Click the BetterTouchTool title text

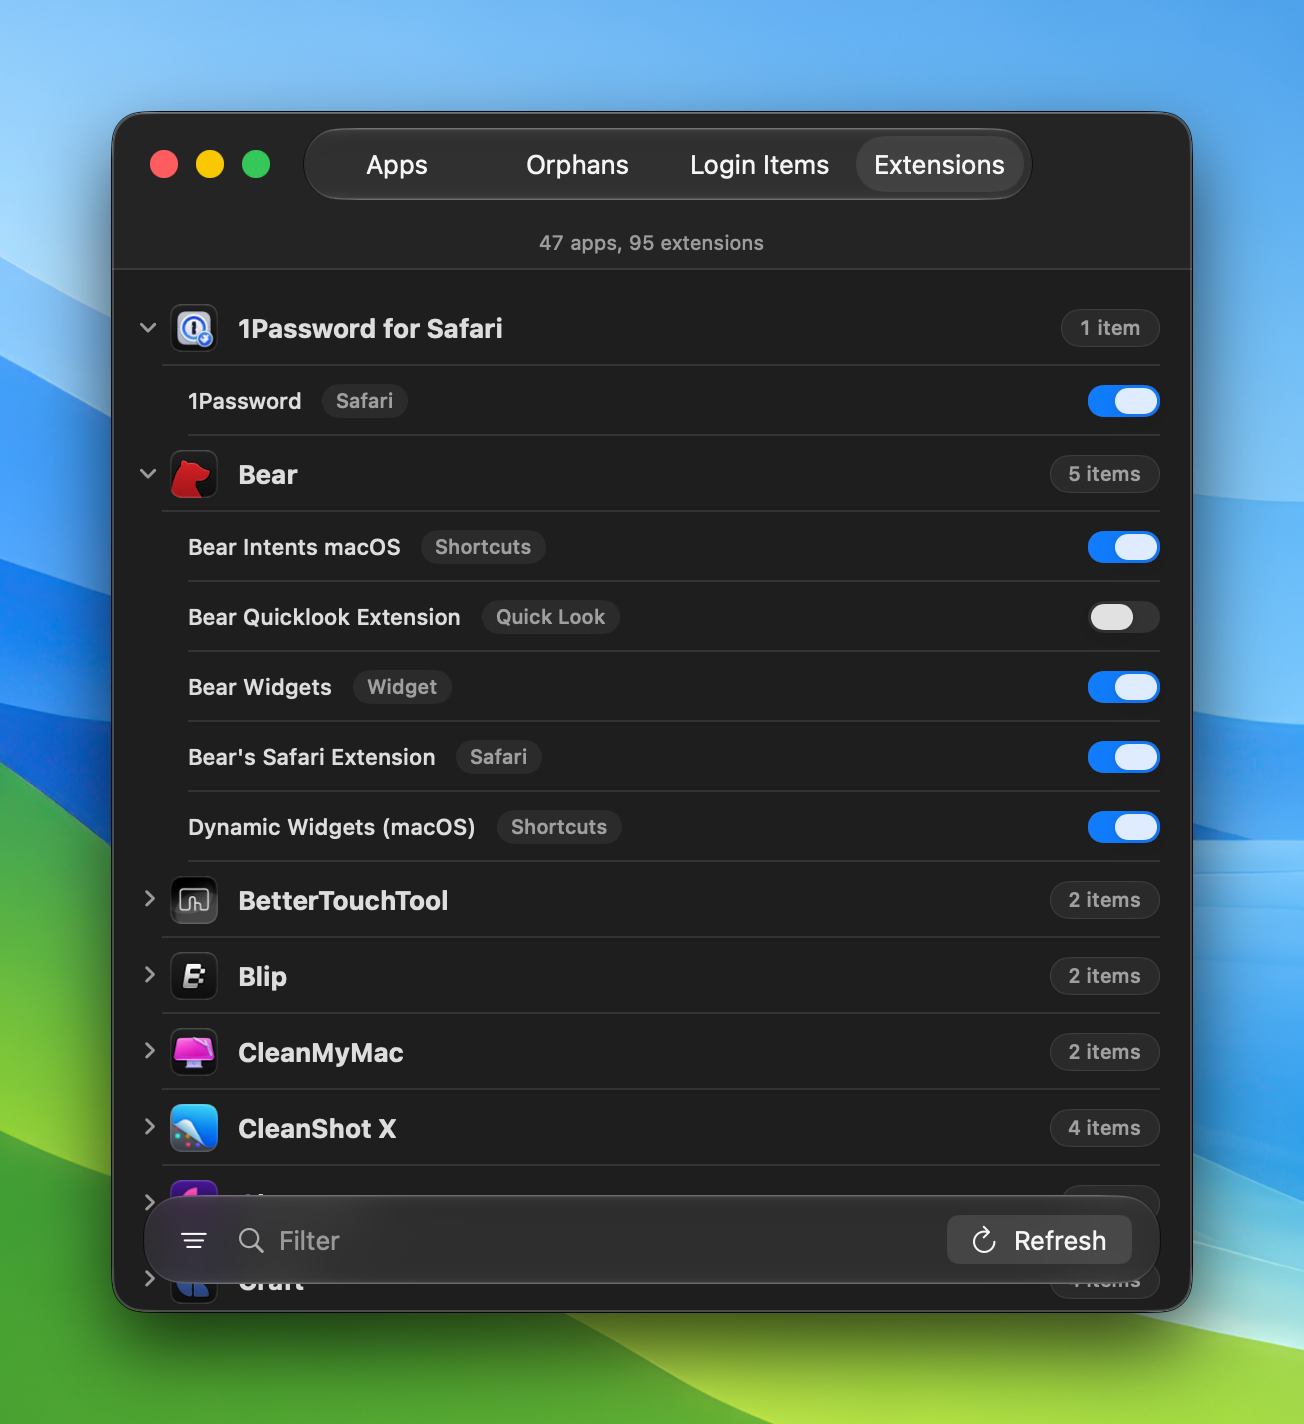[x=343, y=900]
